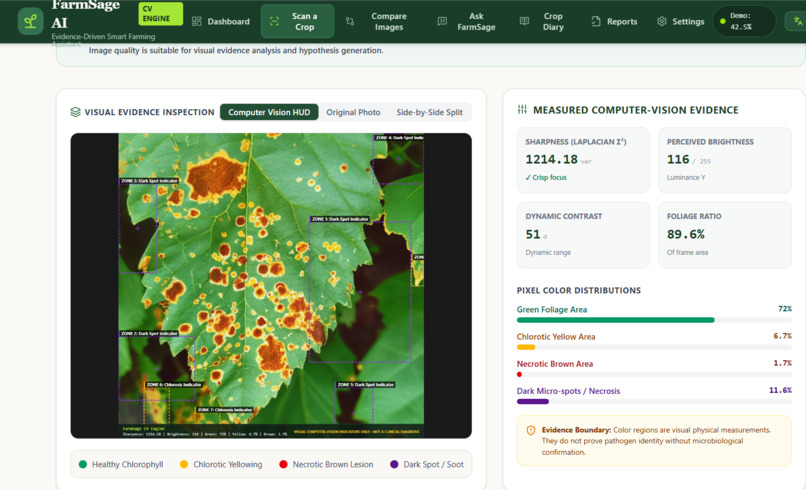The height and width of the screenshot is (489, 806).
Task: Click the ZONE 6 Chlorosis Indicator label
Action: click(x=174, y=385)
